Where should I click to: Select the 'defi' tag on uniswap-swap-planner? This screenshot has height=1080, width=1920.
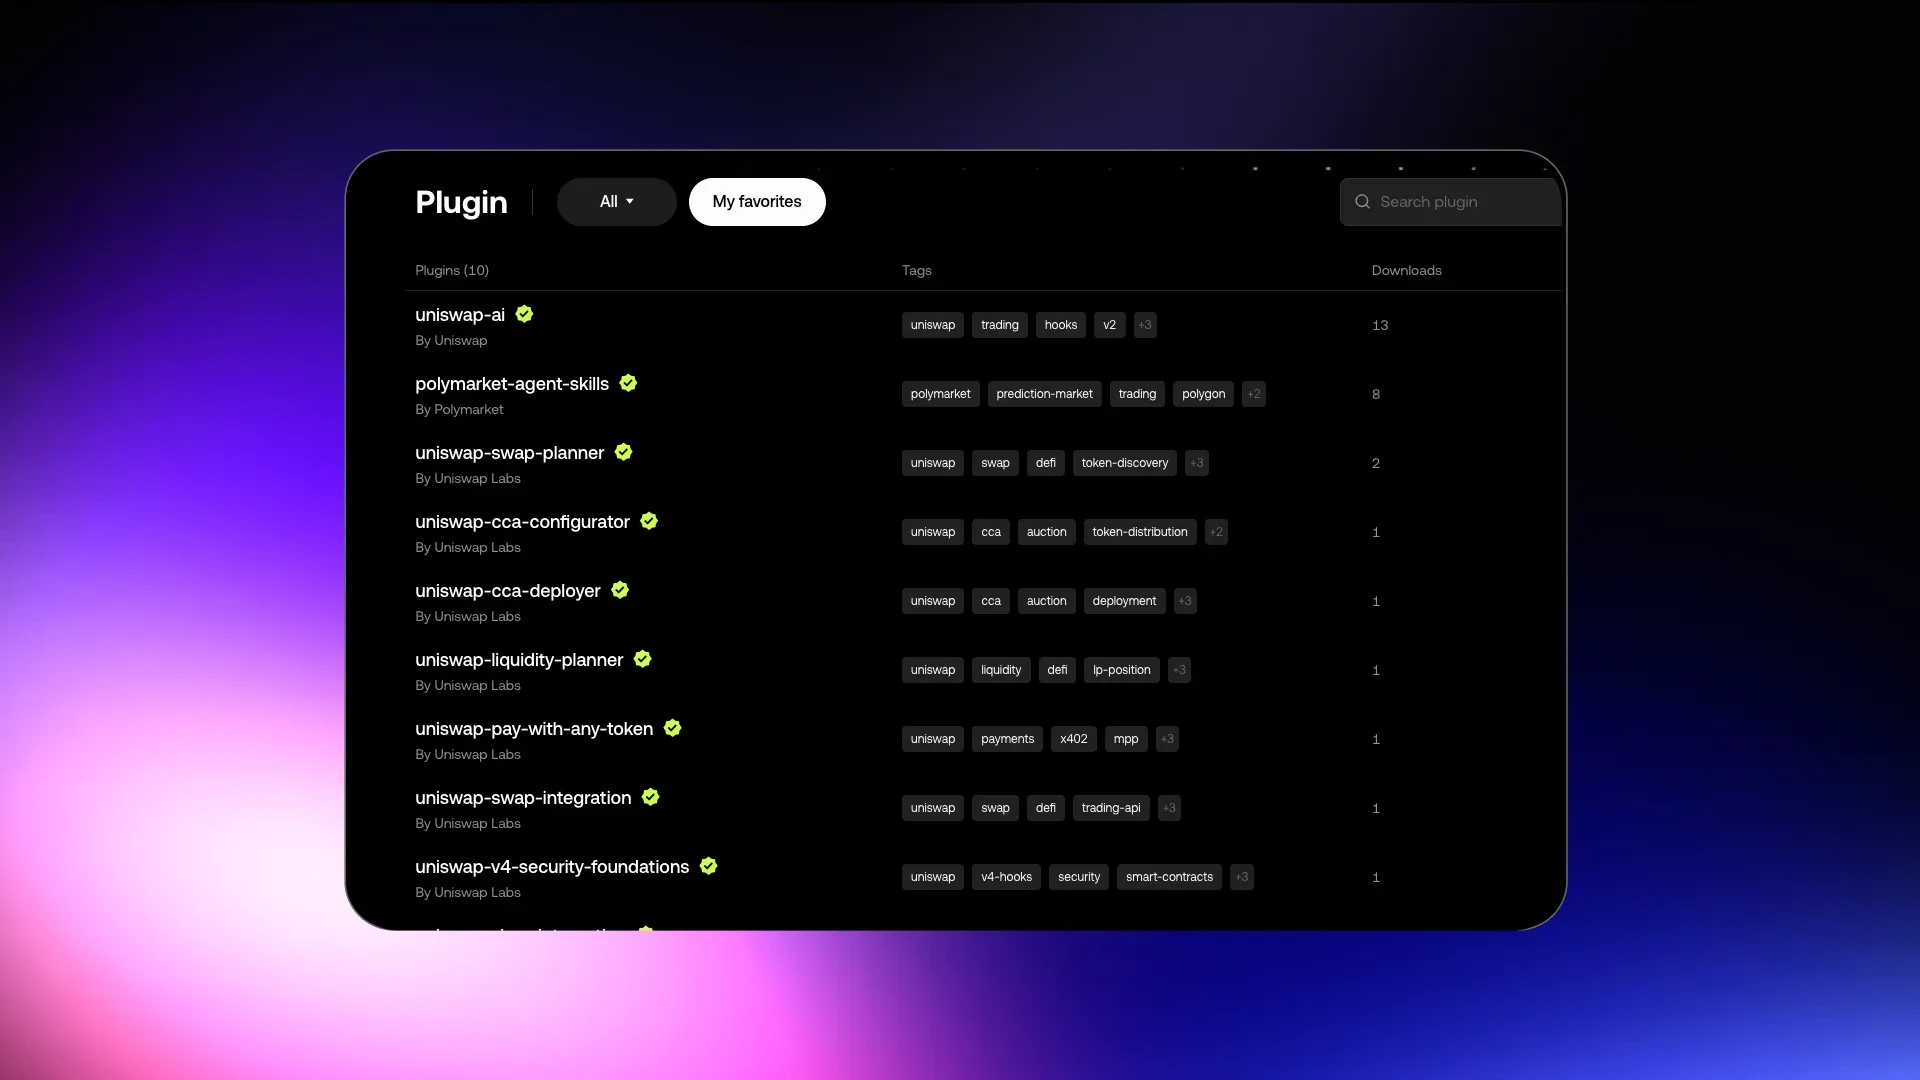tap(1046, 462)
